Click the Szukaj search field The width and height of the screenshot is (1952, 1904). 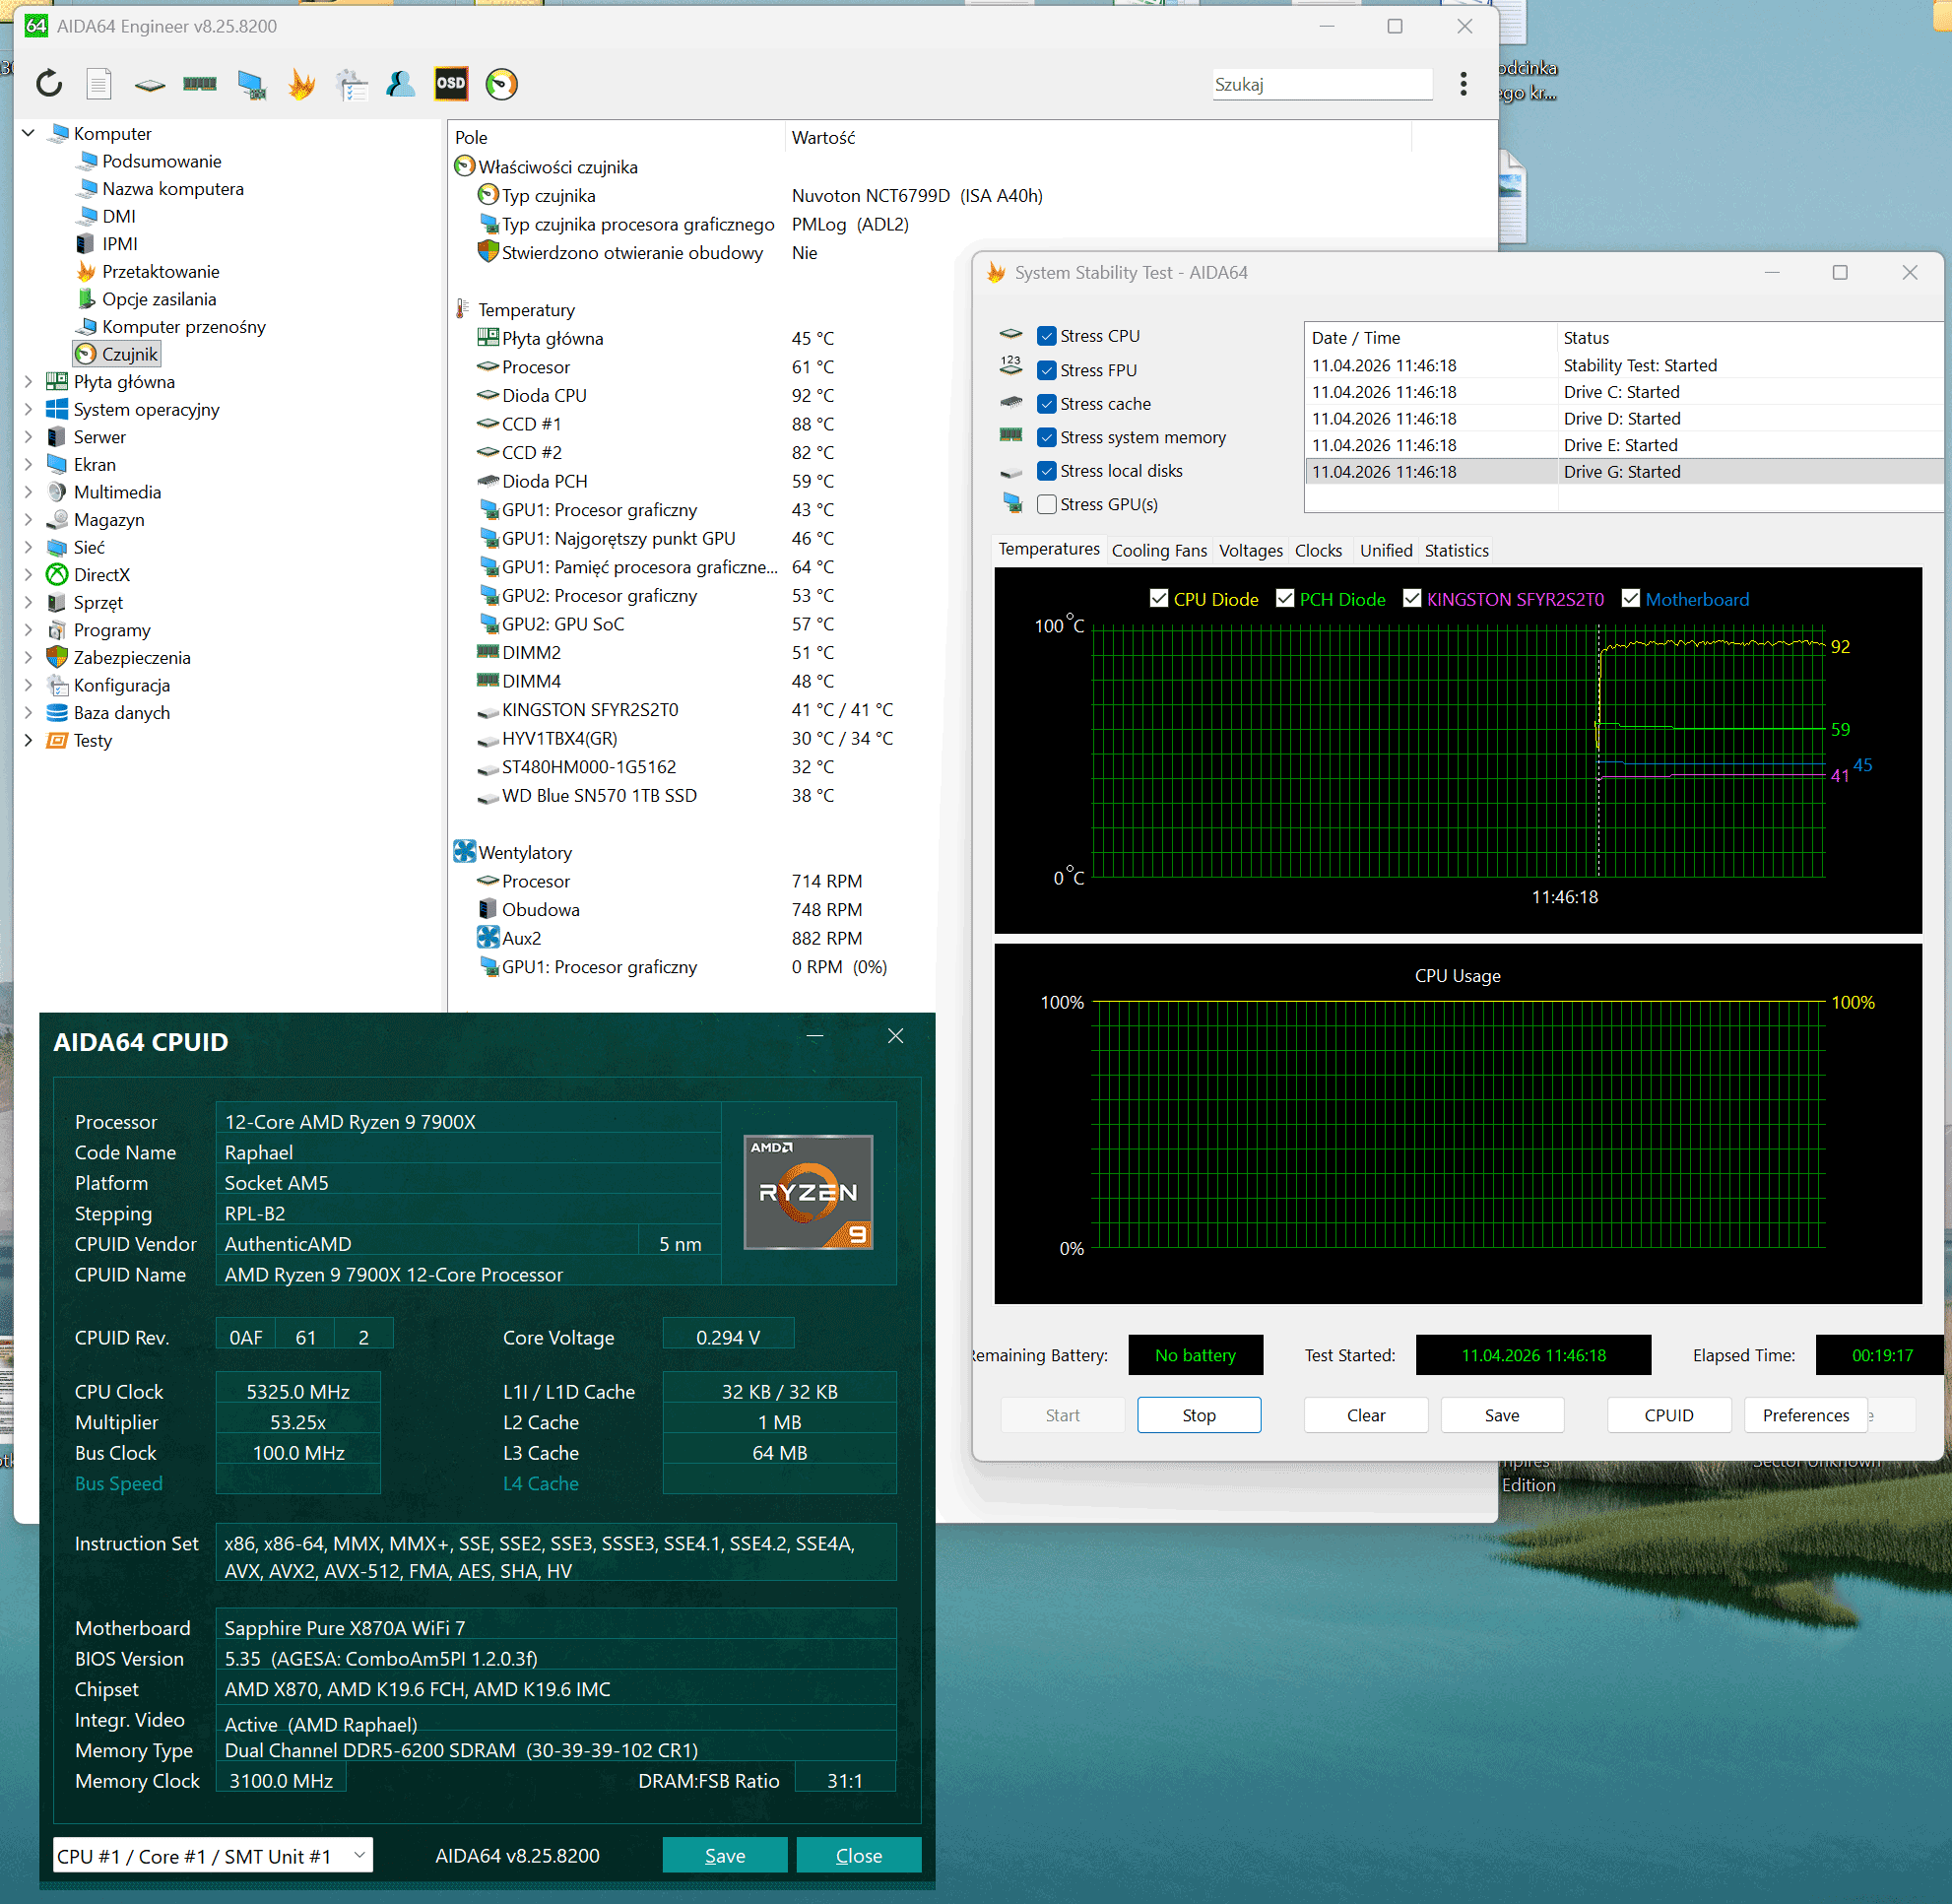point(1320,84)
